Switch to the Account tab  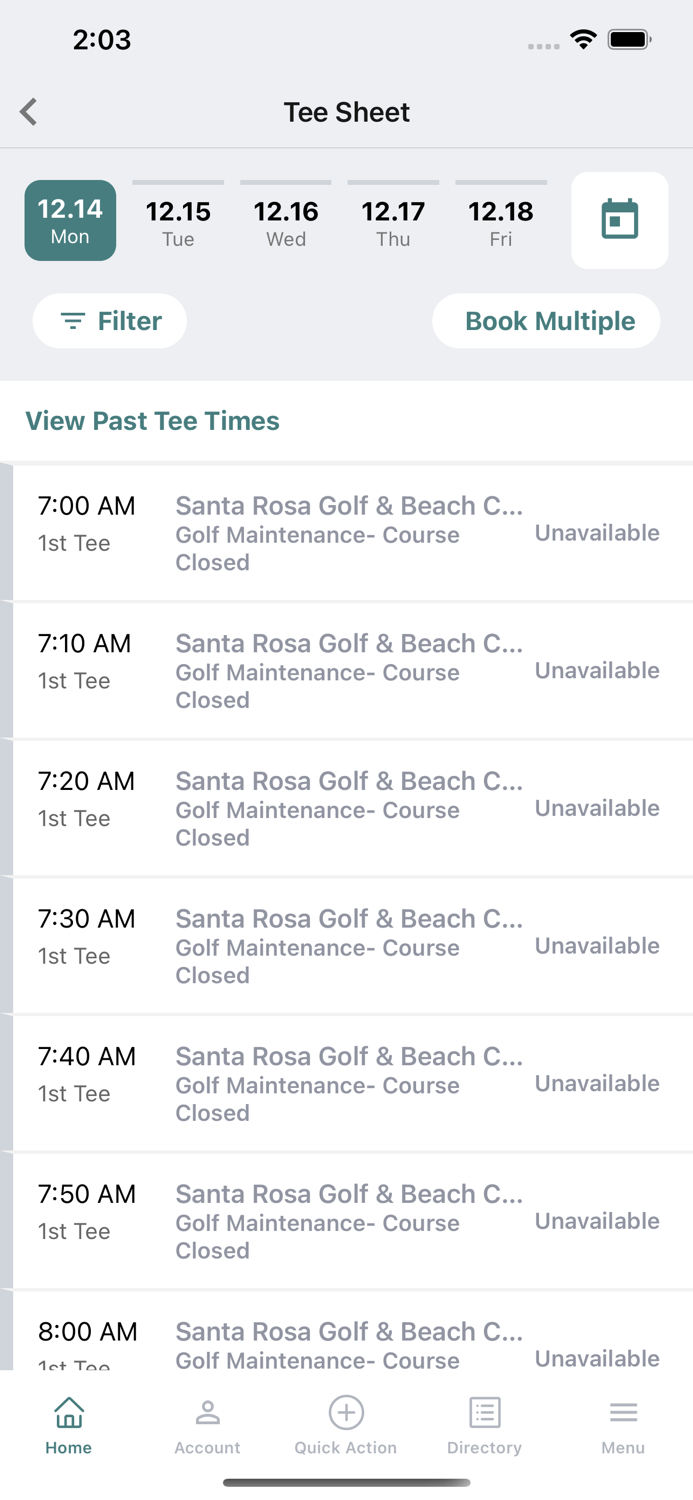(207, 1423)
